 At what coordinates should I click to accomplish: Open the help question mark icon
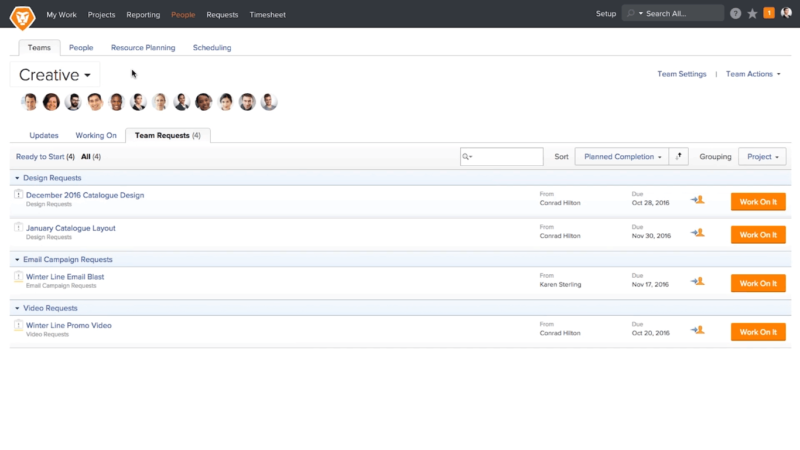click(x=736, y=14)
